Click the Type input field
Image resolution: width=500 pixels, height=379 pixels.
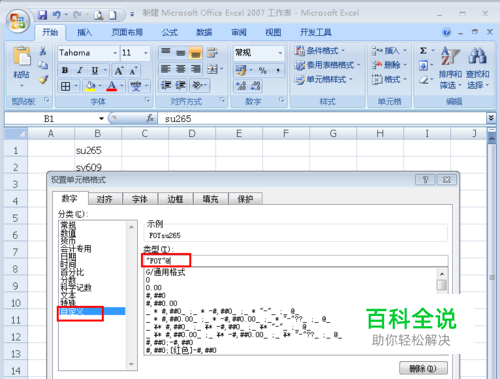pos(296,261)
